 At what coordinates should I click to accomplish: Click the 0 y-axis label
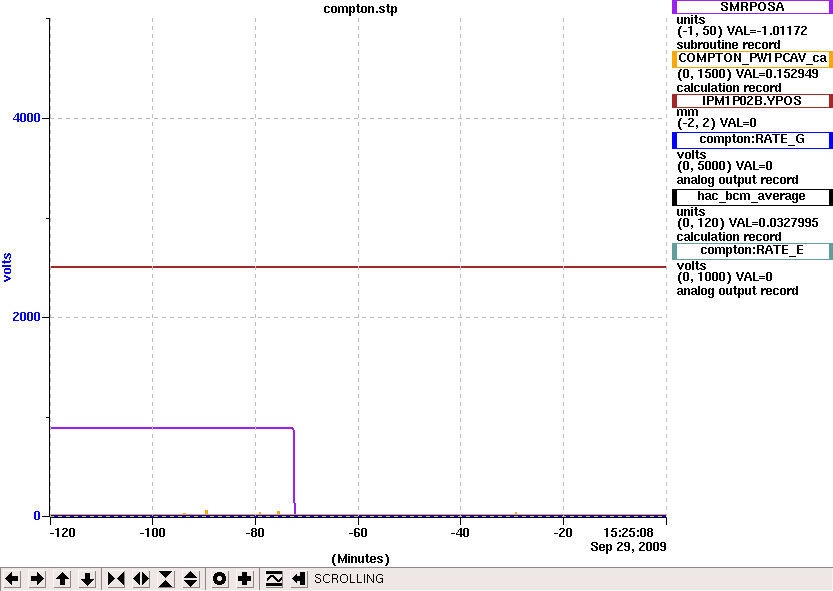[x=37, y=516]
